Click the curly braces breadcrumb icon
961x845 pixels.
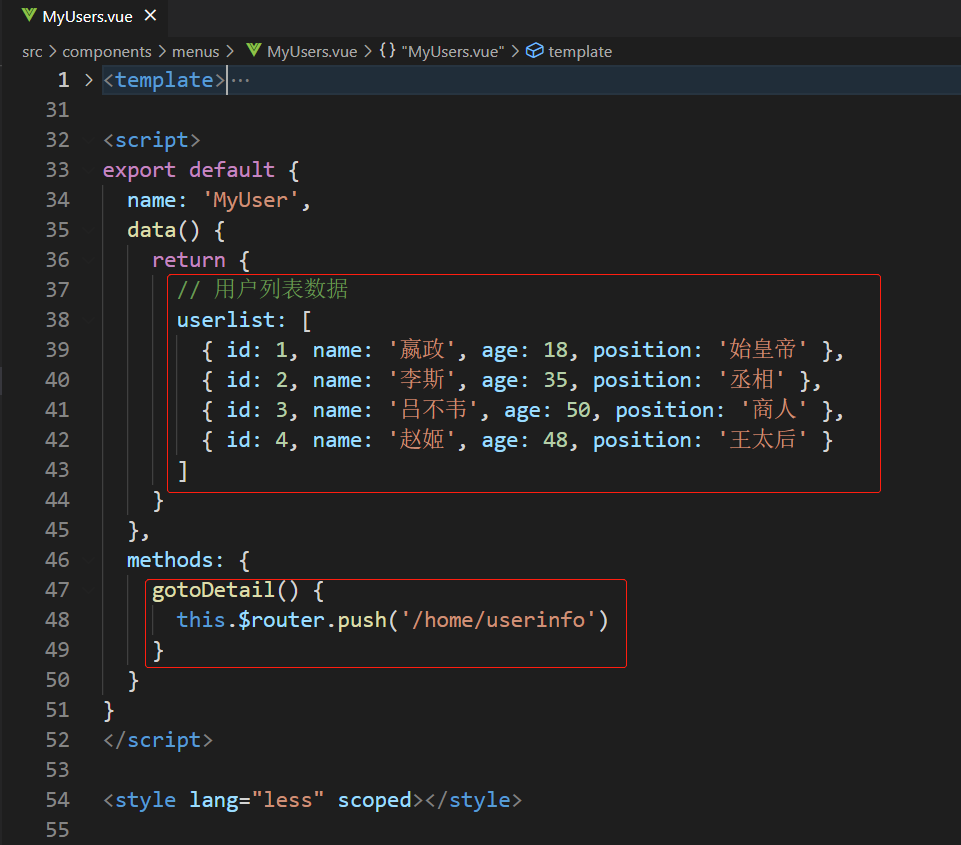(x=387, y=51)
